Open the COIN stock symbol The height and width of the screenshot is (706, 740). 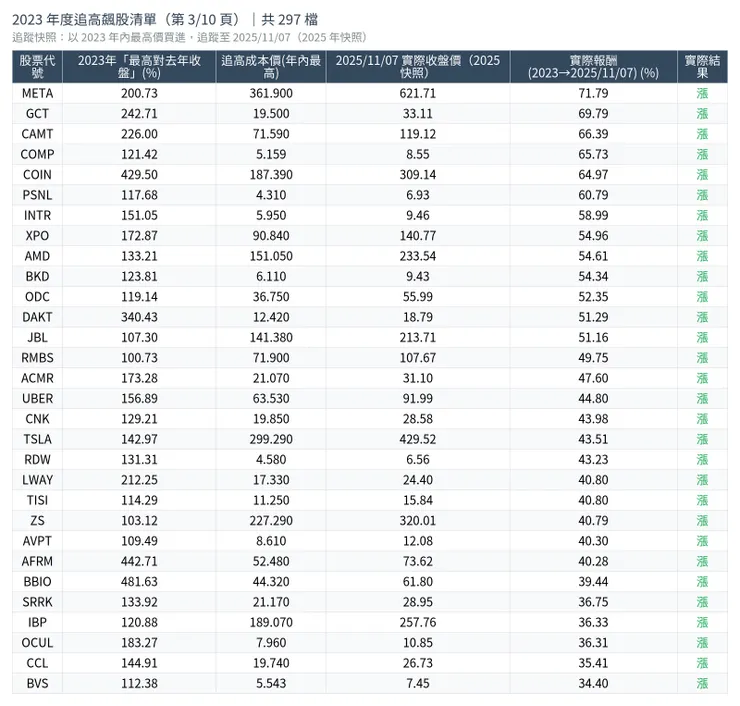[x=37, y=174]
